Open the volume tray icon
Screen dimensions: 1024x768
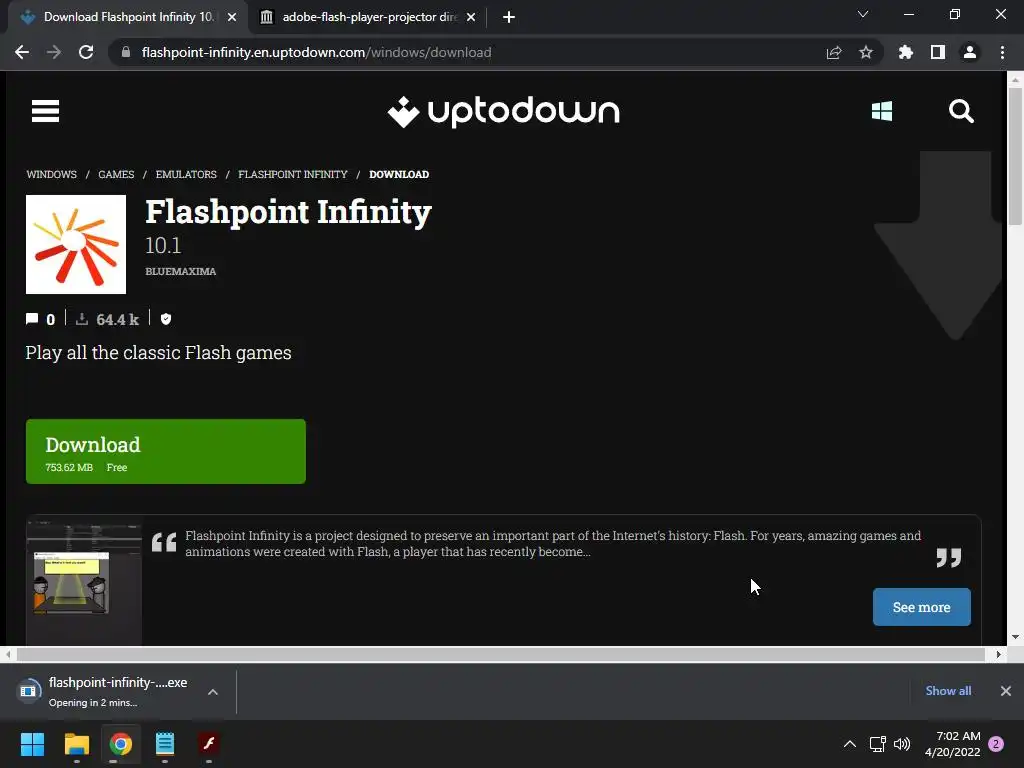point(902,744)
